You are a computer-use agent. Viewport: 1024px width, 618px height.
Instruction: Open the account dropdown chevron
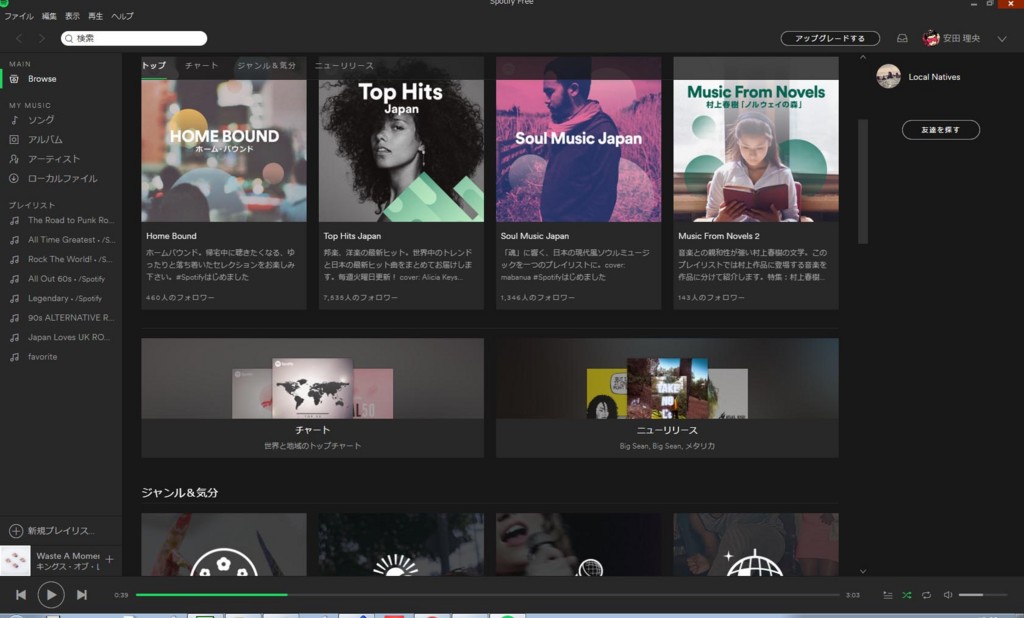(x=1002, y=39)
